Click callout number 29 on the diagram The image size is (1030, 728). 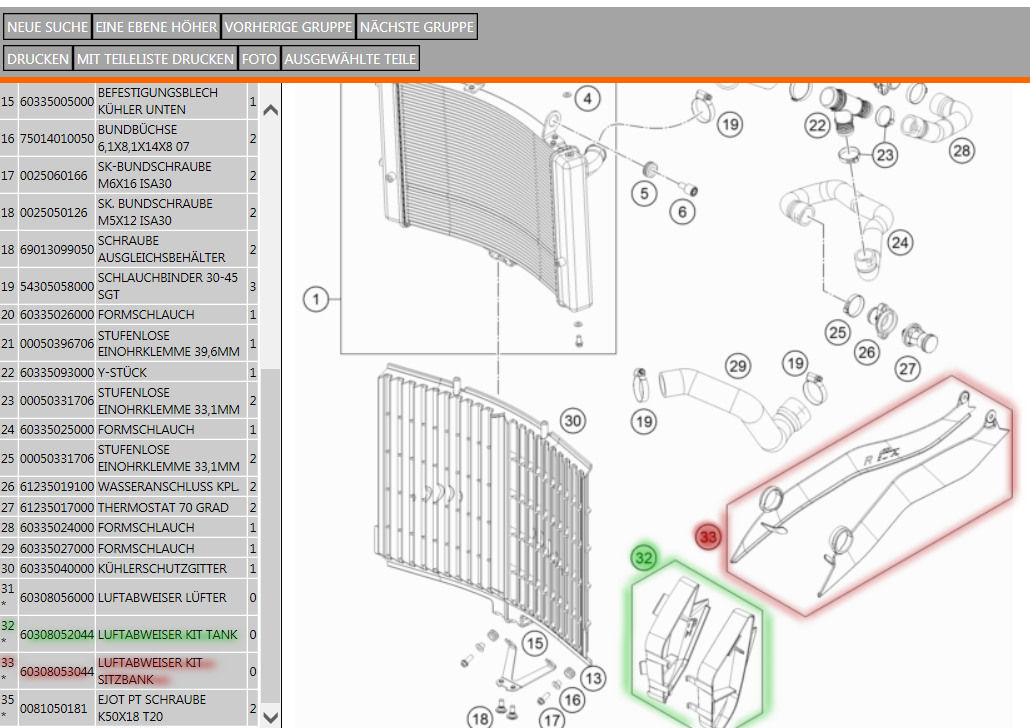(738, 366)
